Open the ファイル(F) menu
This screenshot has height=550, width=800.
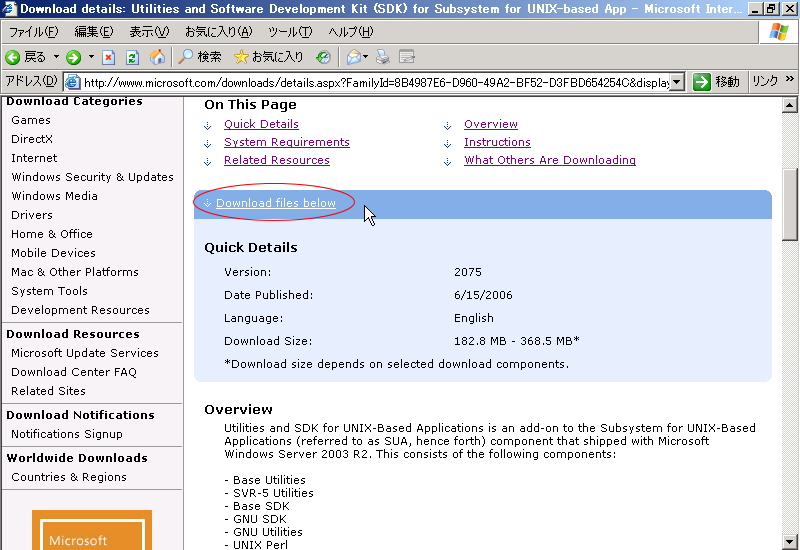[x=34, y=32]
